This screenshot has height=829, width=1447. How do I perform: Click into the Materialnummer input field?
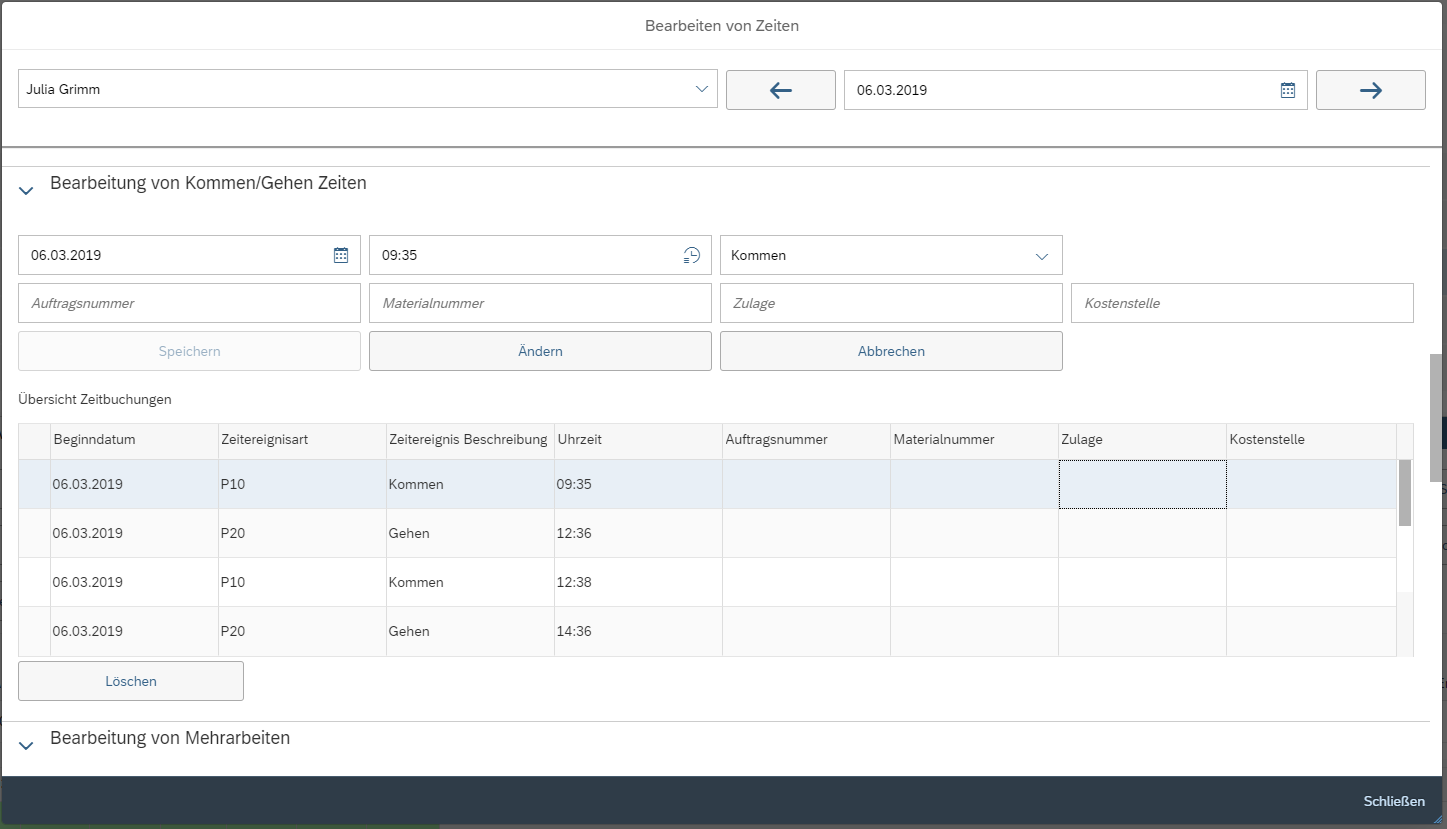point(540,303)
